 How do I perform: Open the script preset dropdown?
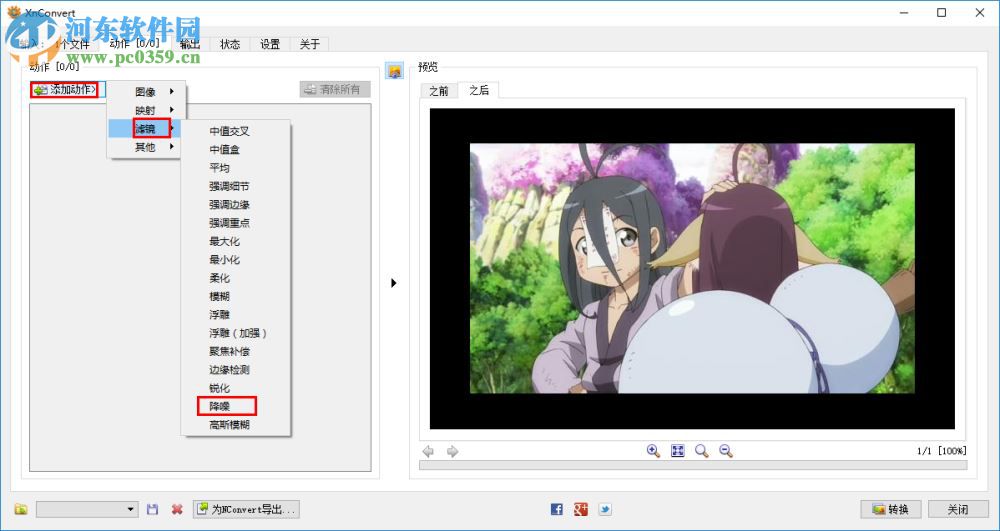click(87, 509)
